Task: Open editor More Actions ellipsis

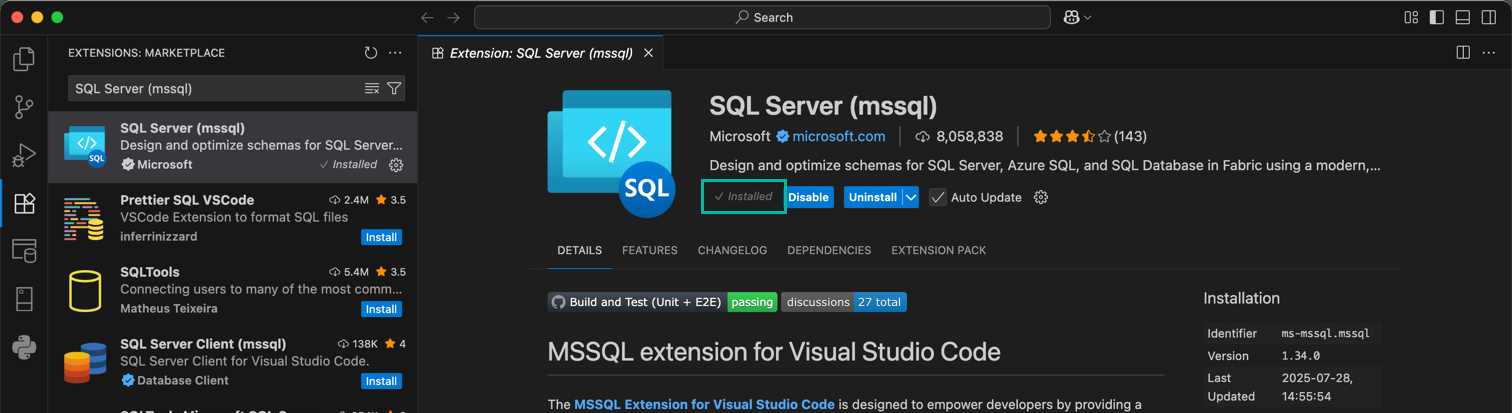Action: pyautogui.click(x=1487, y=53)
